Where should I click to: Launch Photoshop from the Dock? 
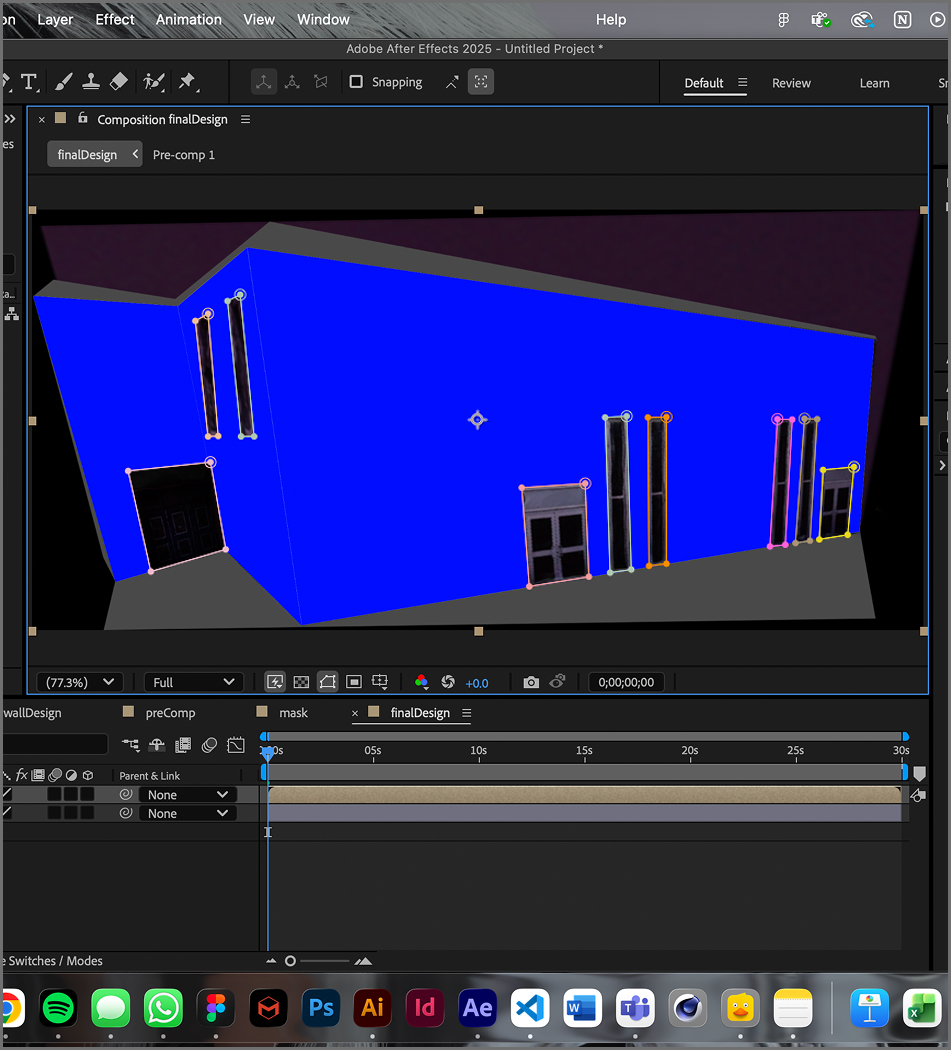point(321,1008)
